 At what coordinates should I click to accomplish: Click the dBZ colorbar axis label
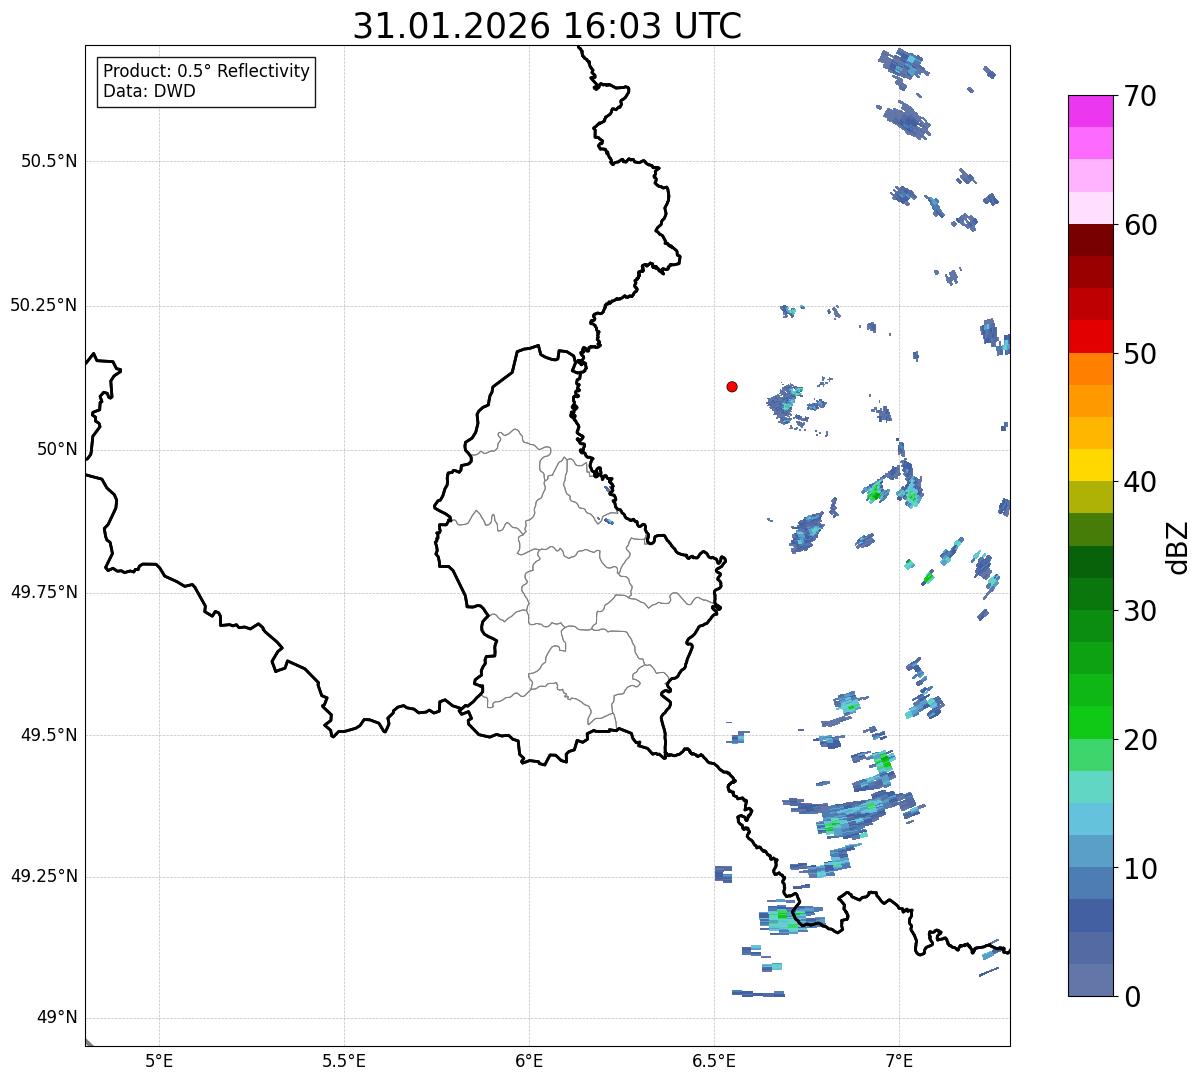point(1178,546)
